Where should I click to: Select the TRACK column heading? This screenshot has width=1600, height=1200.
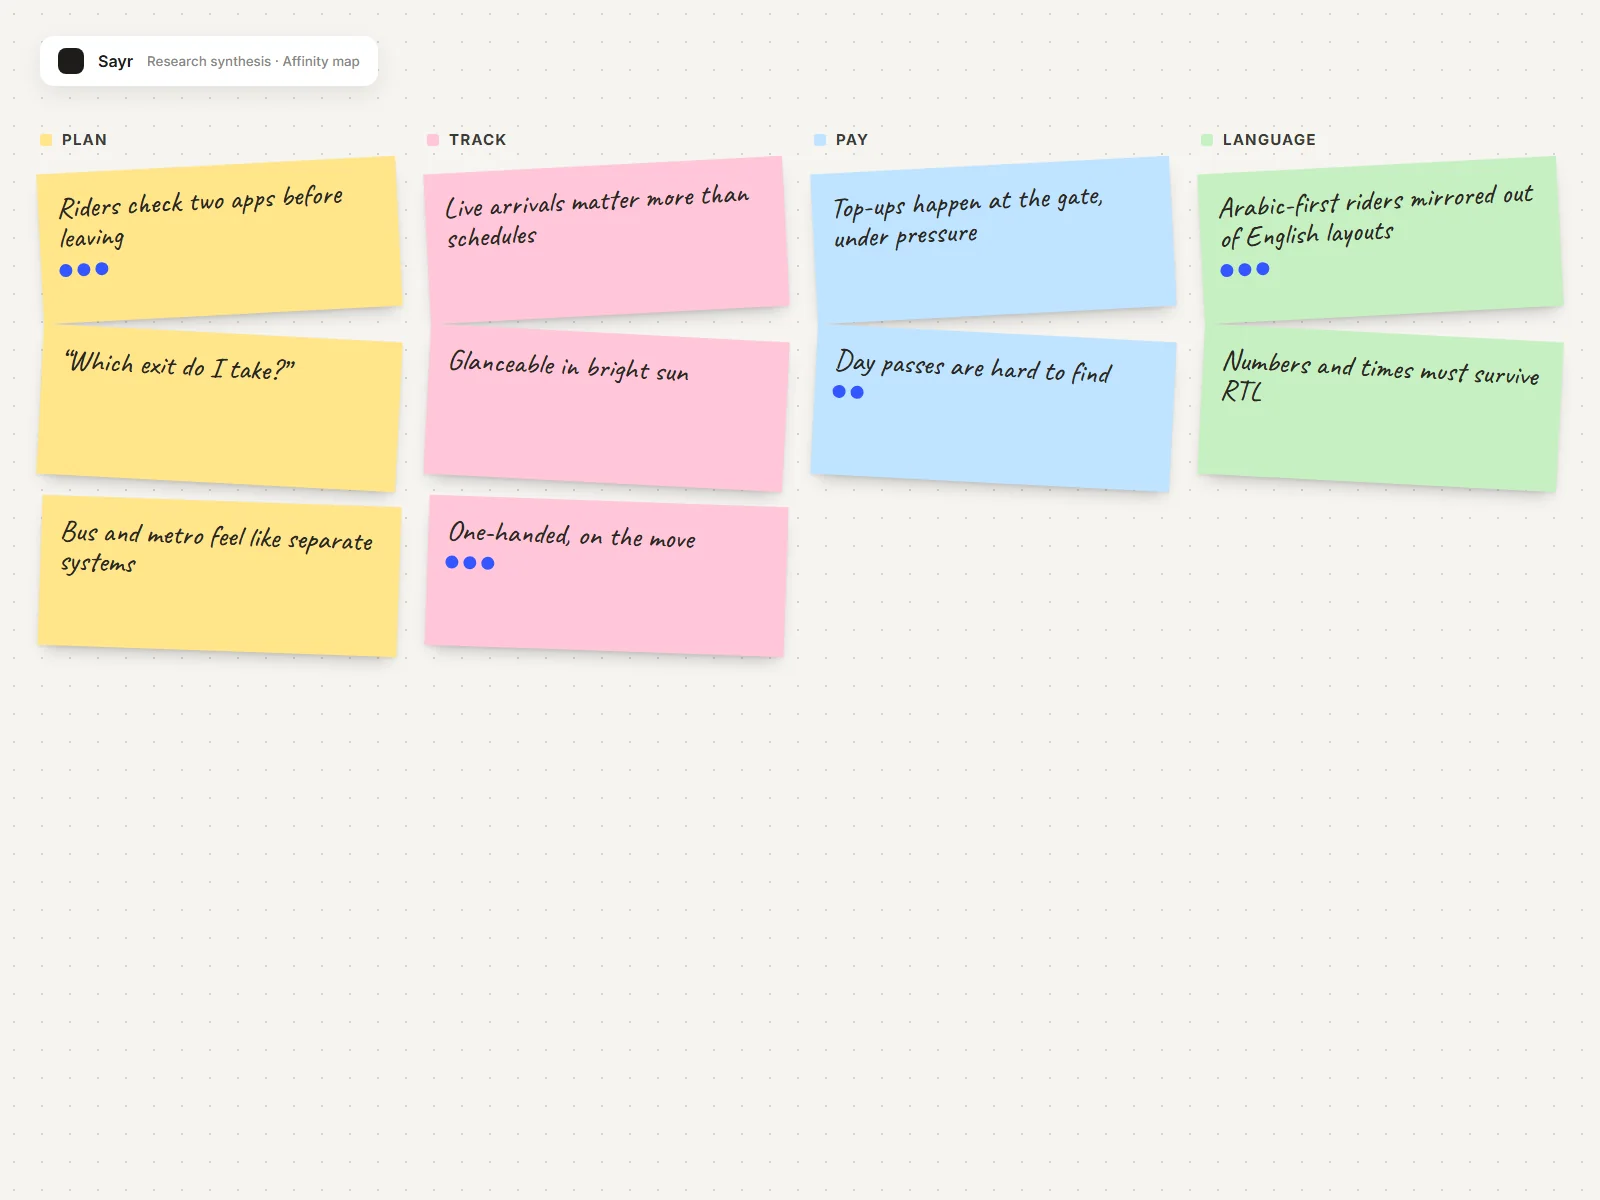point(477,140)
